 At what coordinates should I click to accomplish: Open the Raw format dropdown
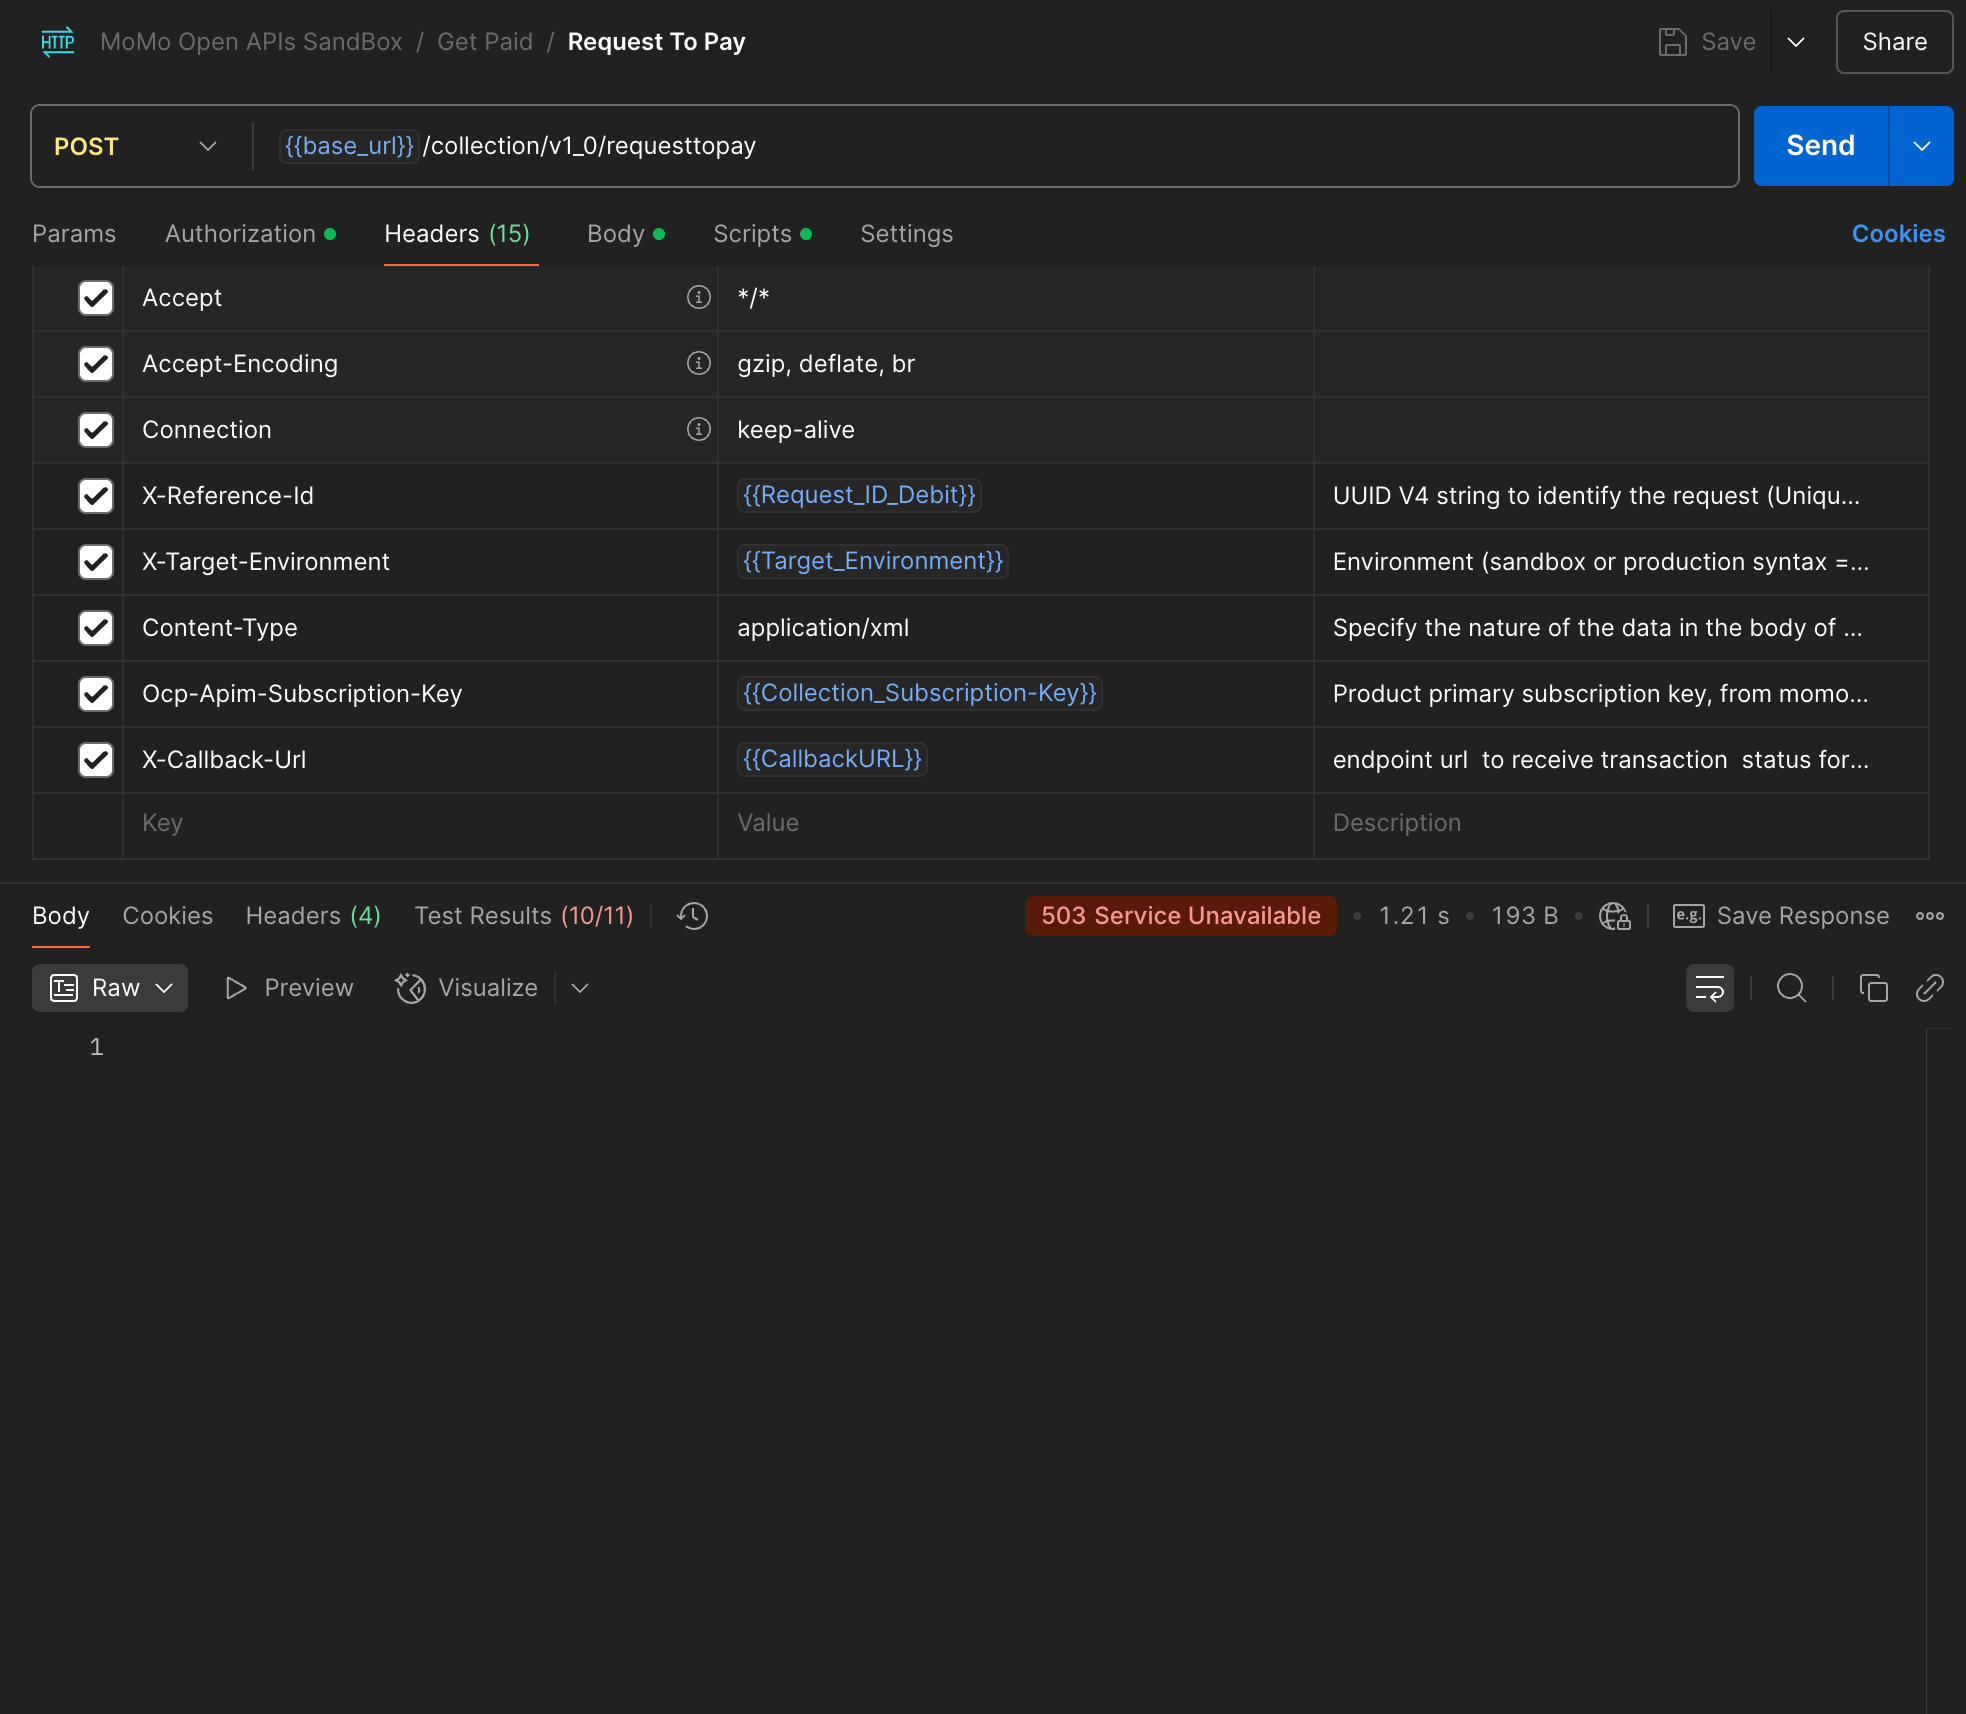(110, 988)
